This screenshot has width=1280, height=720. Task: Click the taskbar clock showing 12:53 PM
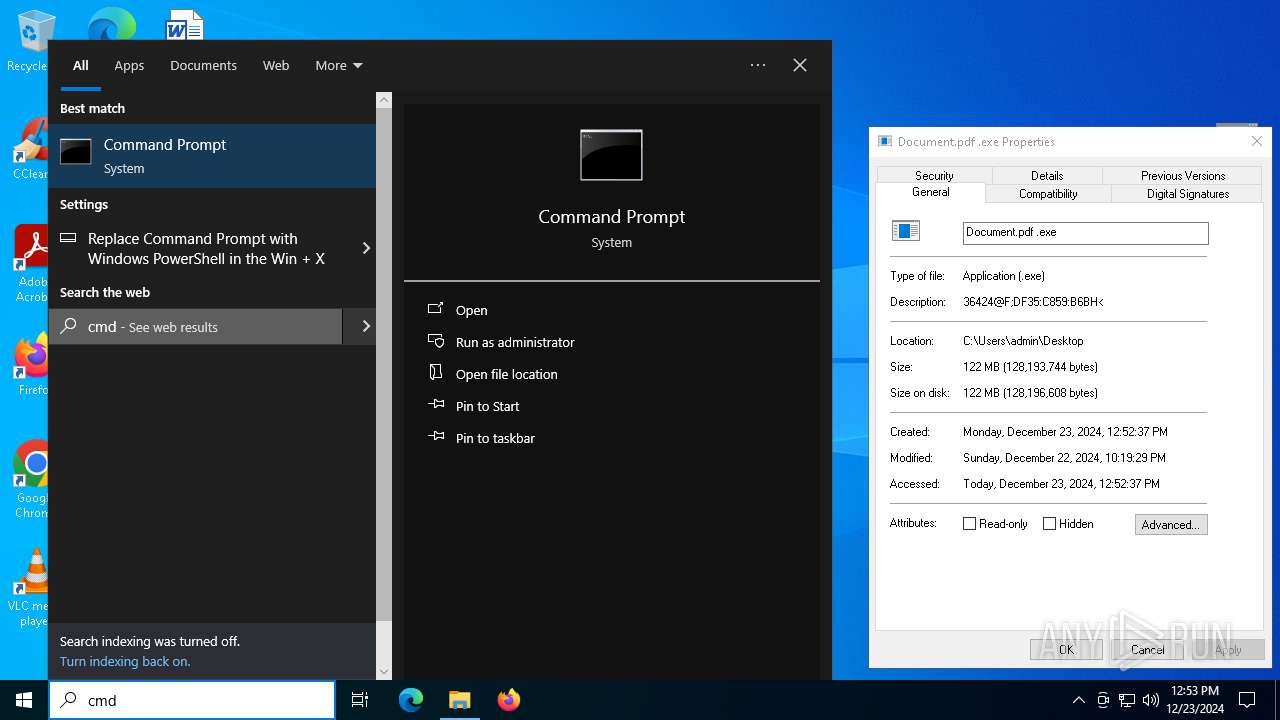click(x=1195, y=700)
